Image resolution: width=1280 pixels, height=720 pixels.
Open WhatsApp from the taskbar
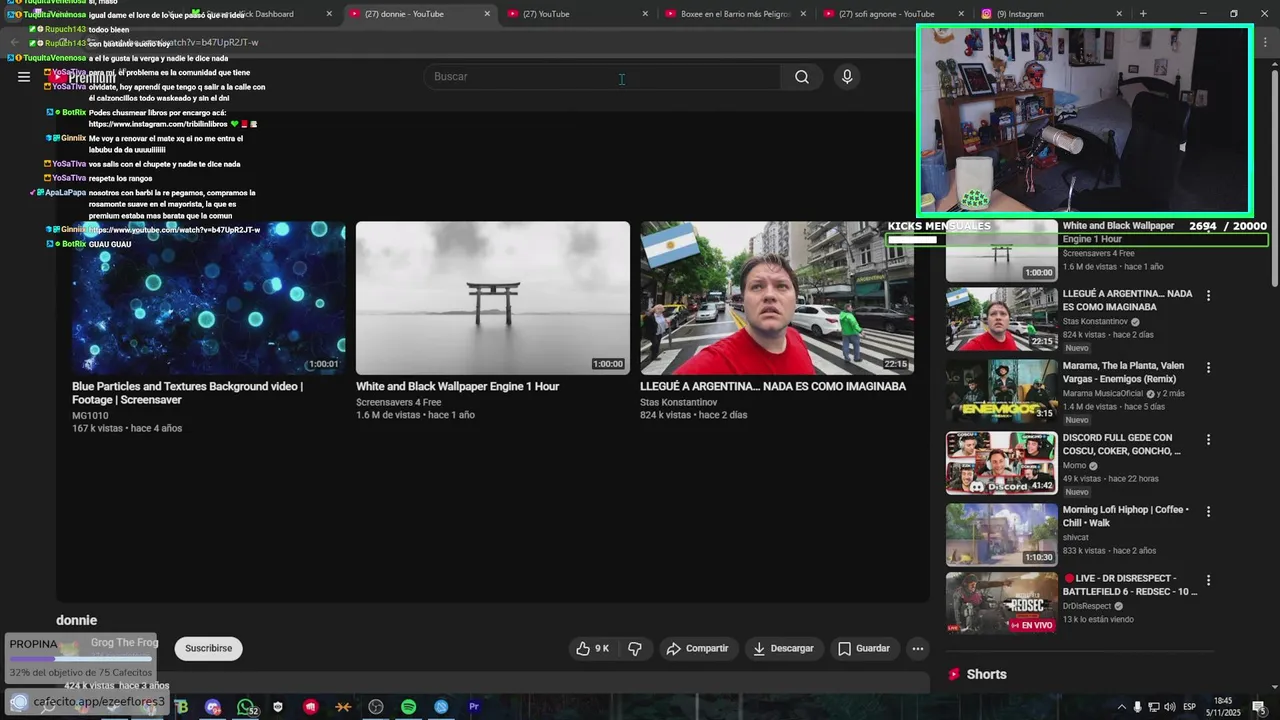point(246,707)
